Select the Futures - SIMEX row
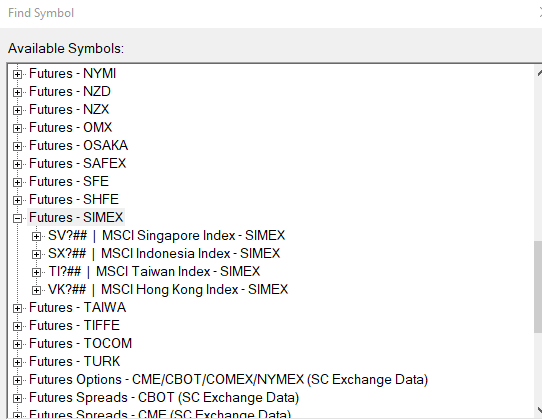Viewport: 542px width, 420px height. click(76, 217)
